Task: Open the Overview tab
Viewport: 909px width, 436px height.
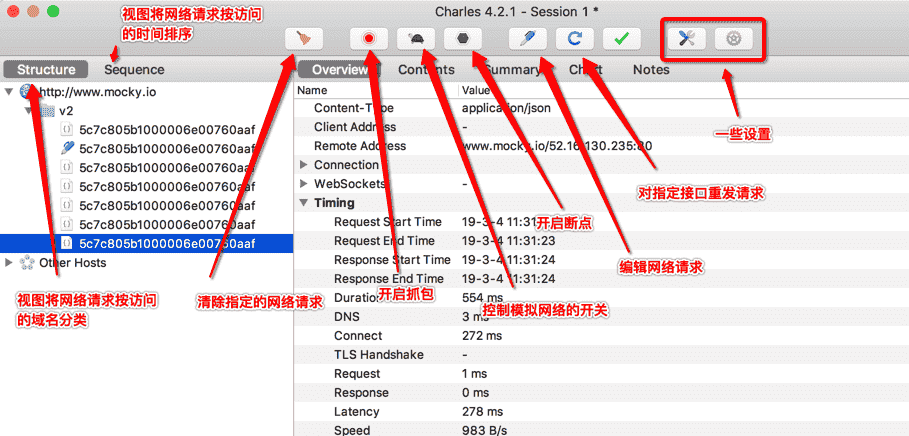Action: coord(340,70)
